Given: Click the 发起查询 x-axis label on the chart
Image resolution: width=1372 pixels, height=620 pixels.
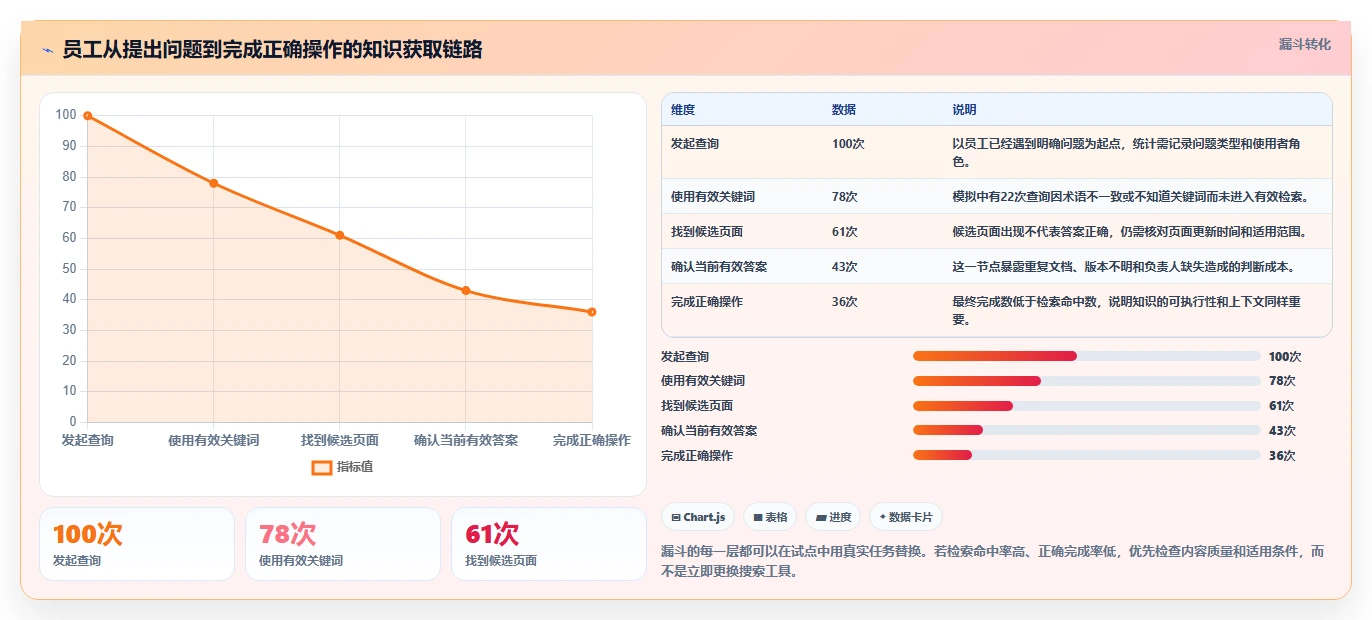Looking at the screenshot, I should click(88, 440).
